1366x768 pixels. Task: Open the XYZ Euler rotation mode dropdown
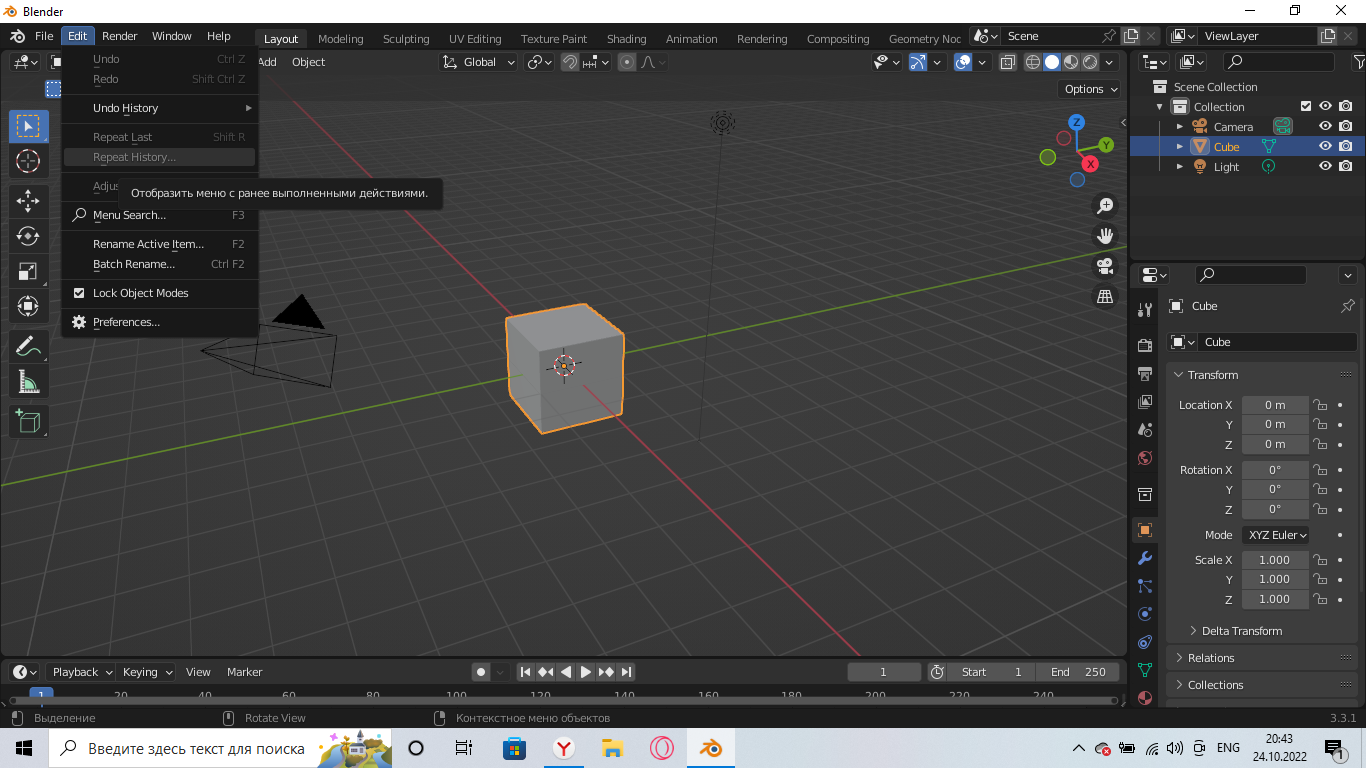click(x=1275, y=534)
